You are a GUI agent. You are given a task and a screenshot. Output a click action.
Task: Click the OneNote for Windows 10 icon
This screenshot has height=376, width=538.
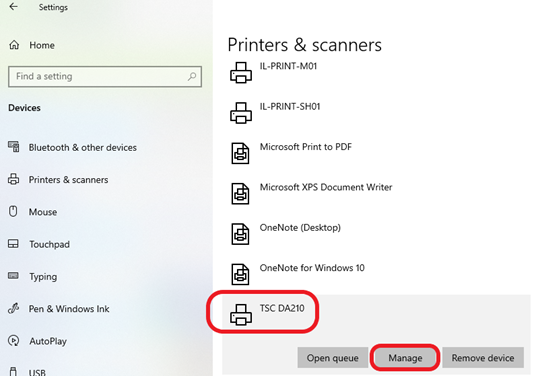point(240,274)
